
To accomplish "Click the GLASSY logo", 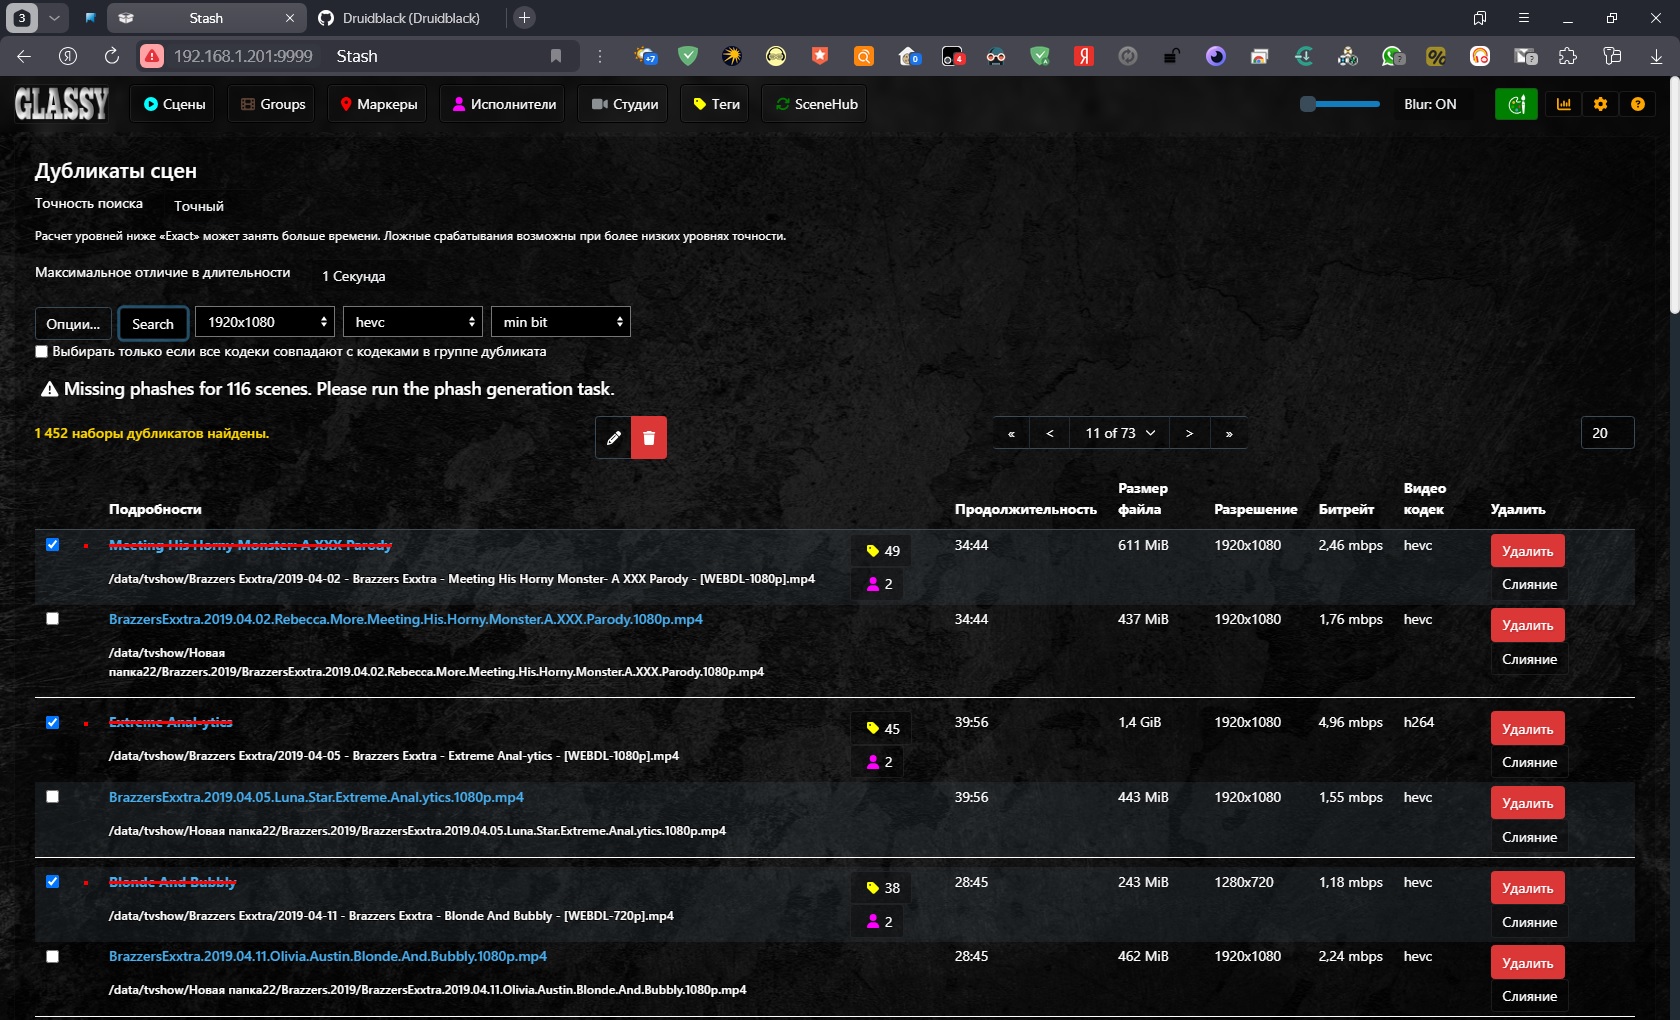I will point(62,104).
